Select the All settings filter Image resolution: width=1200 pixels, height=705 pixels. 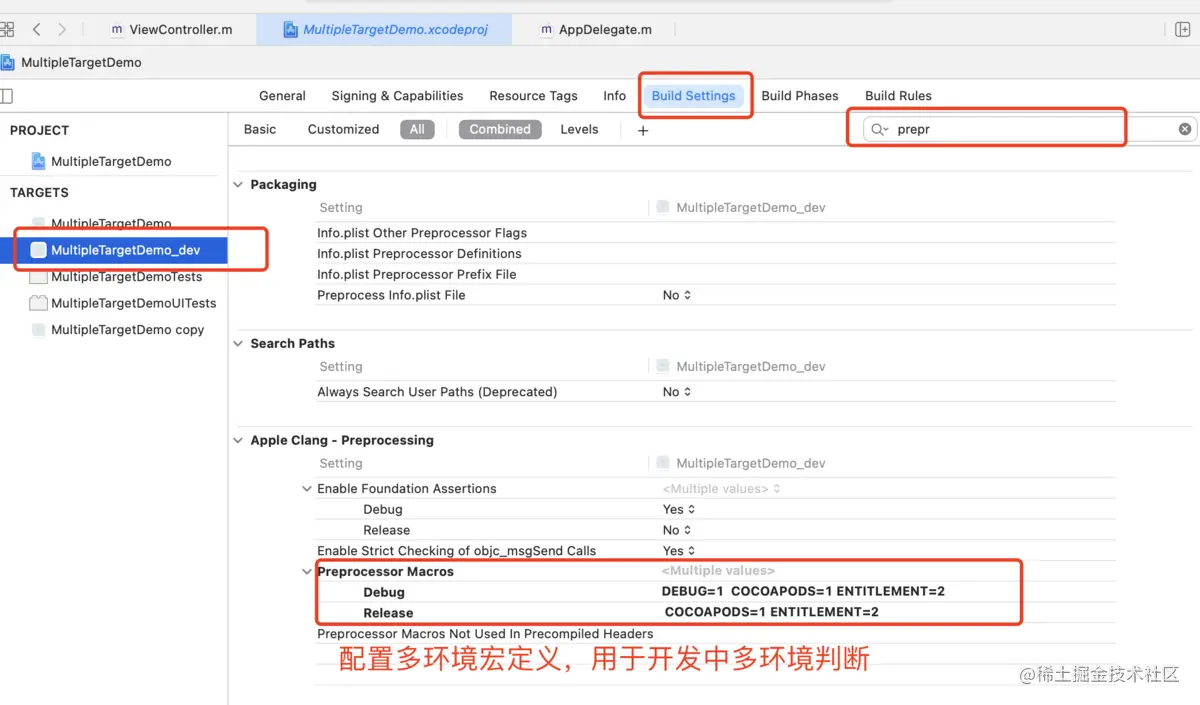click(417, 129)
